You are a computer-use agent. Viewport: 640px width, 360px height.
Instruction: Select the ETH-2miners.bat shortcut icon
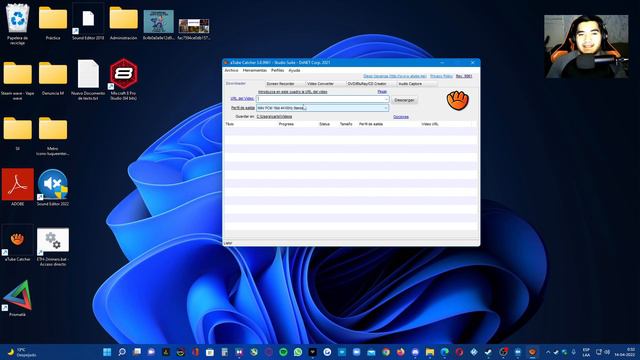tap(53, 246)
